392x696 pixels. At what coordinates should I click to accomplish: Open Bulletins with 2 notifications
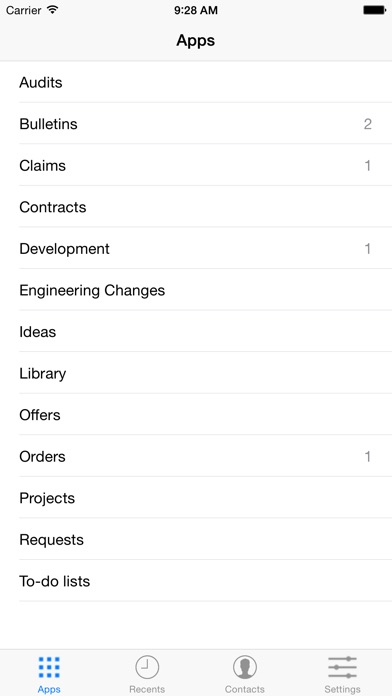coord(196,123)
